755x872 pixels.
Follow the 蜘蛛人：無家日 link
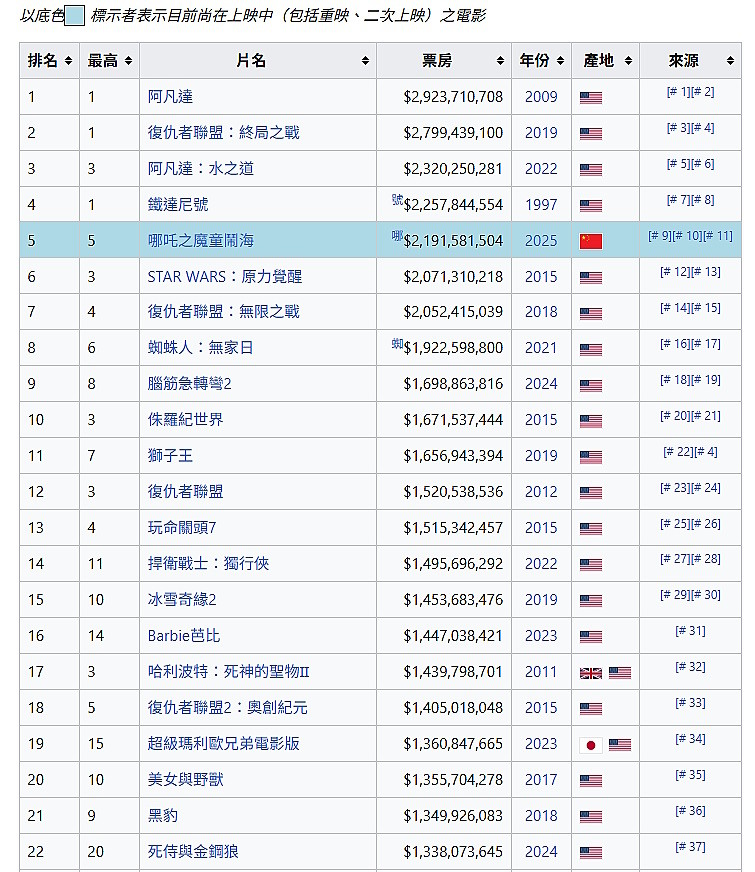(201, 348)
